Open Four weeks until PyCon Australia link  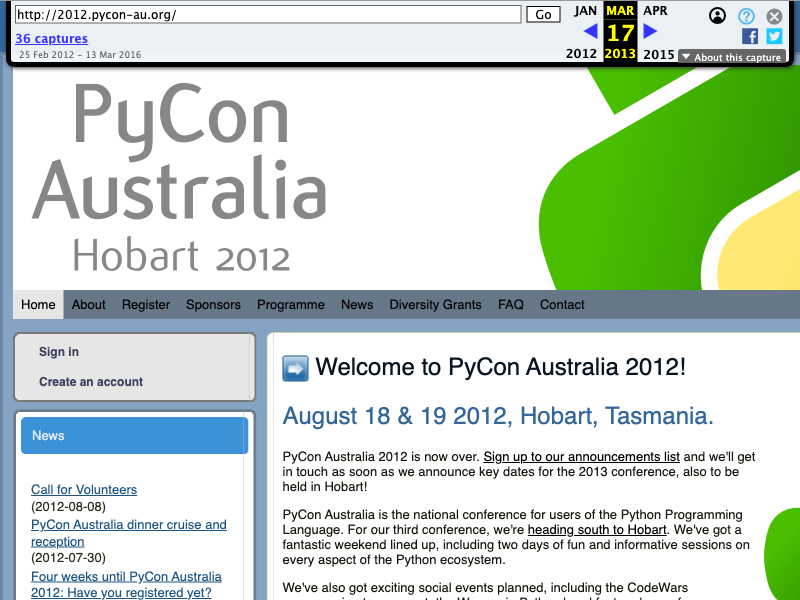tap(126, 585)
